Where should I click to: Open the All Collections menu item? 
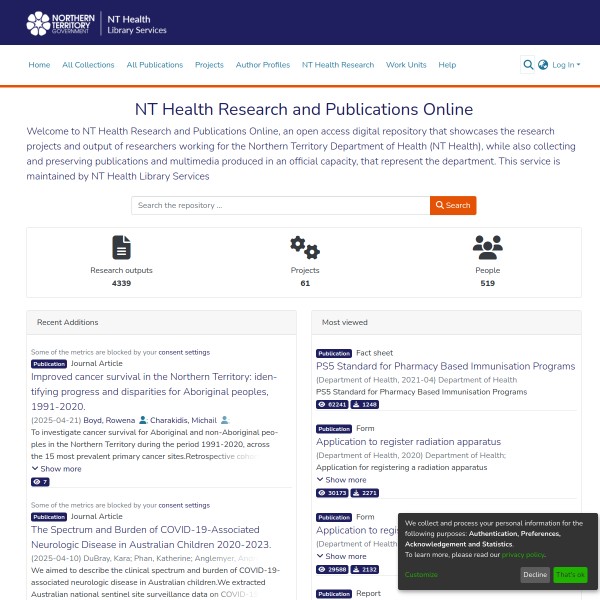[88, 65]
